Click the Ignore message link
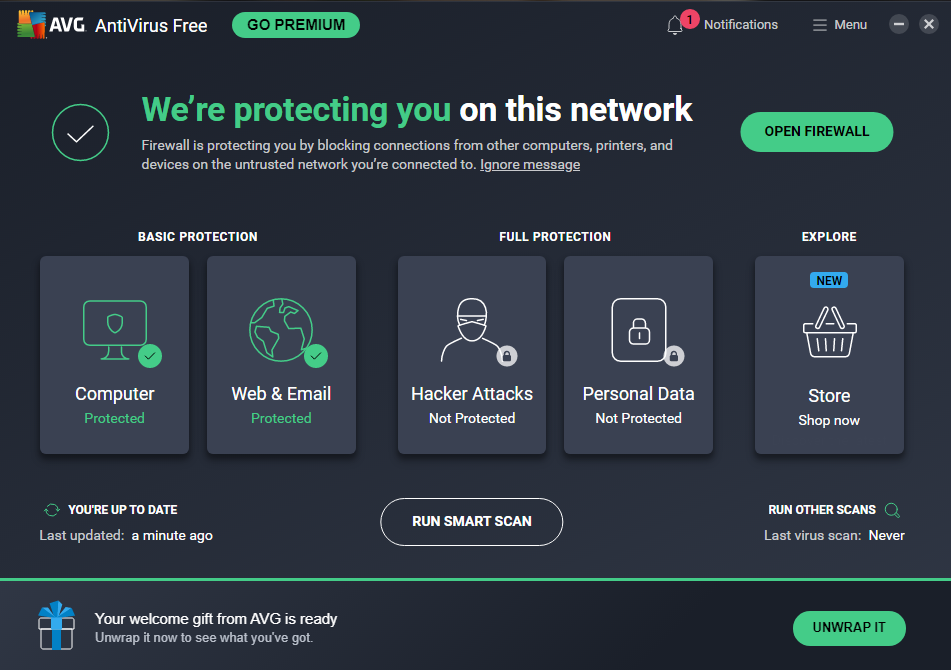The width and height of the screenshot is (951, 670). pyautogui.click(x=530, y=164)
